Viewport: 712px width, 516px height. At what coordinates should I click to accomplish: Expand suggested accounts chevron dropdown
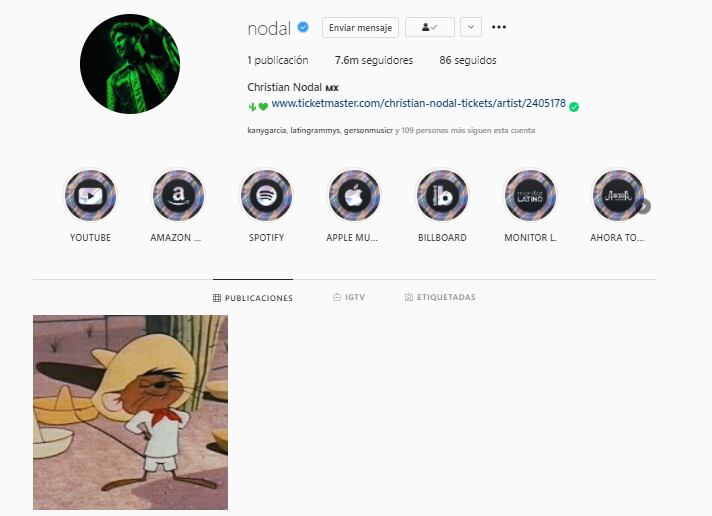click(471, 27)
